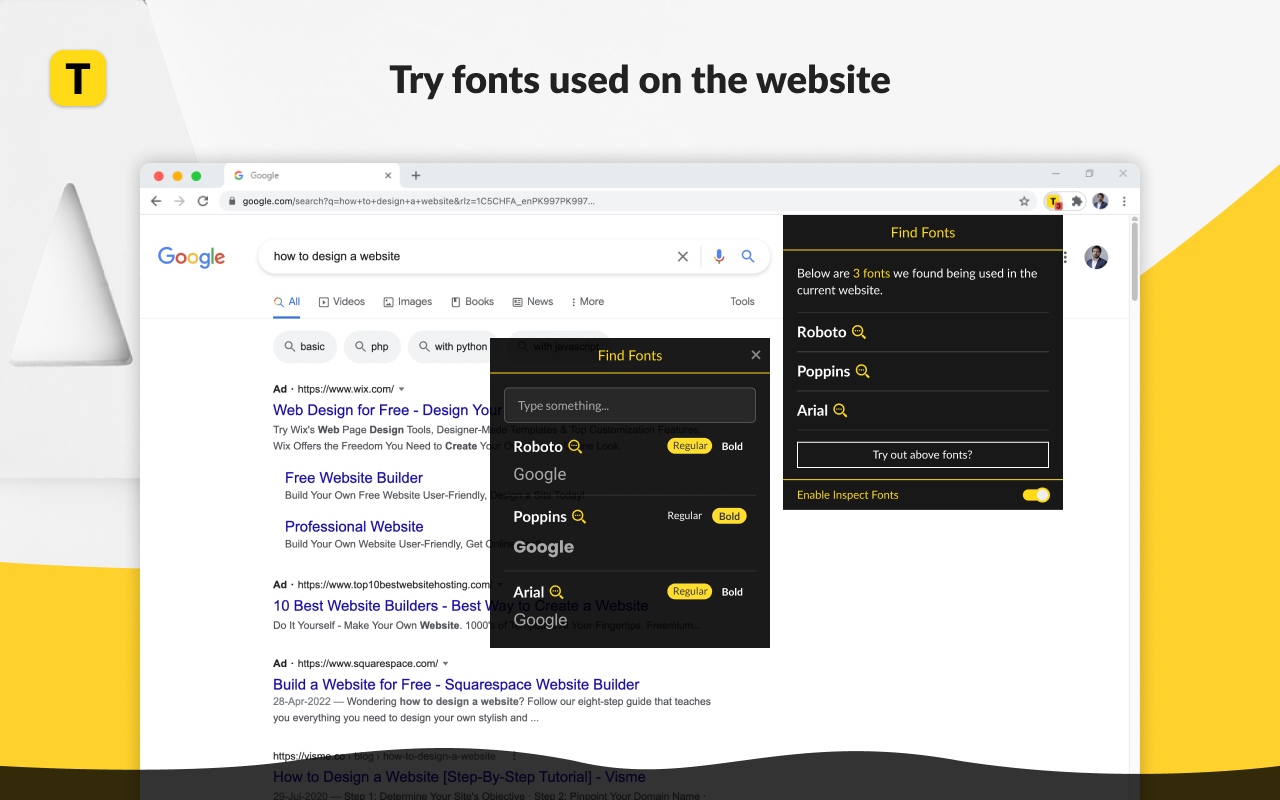Expand the wix.com ad dropdown arrow
1280x800 pixels.
coord(402,389)
